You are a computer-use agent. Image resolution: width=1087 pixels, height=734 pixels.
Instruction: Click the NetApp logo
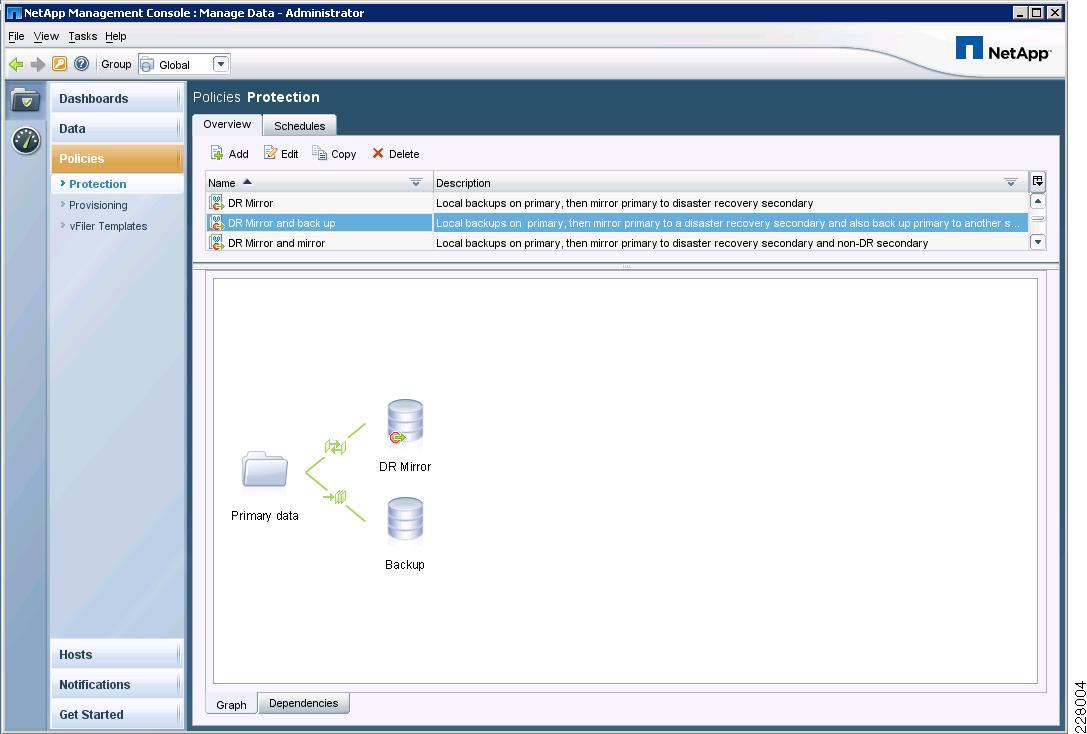pyautogui.click(x=1002, y=49)
